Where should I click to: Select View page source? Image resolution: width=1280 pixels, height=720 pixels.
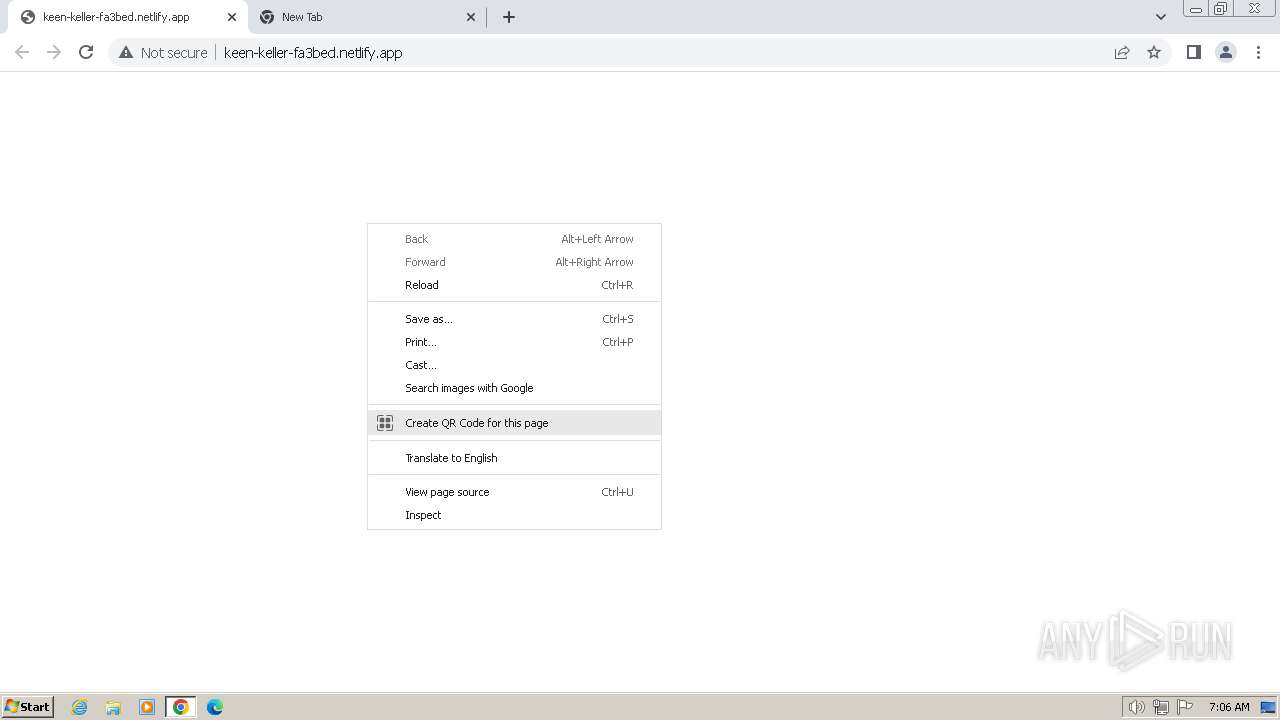(514, 492)
